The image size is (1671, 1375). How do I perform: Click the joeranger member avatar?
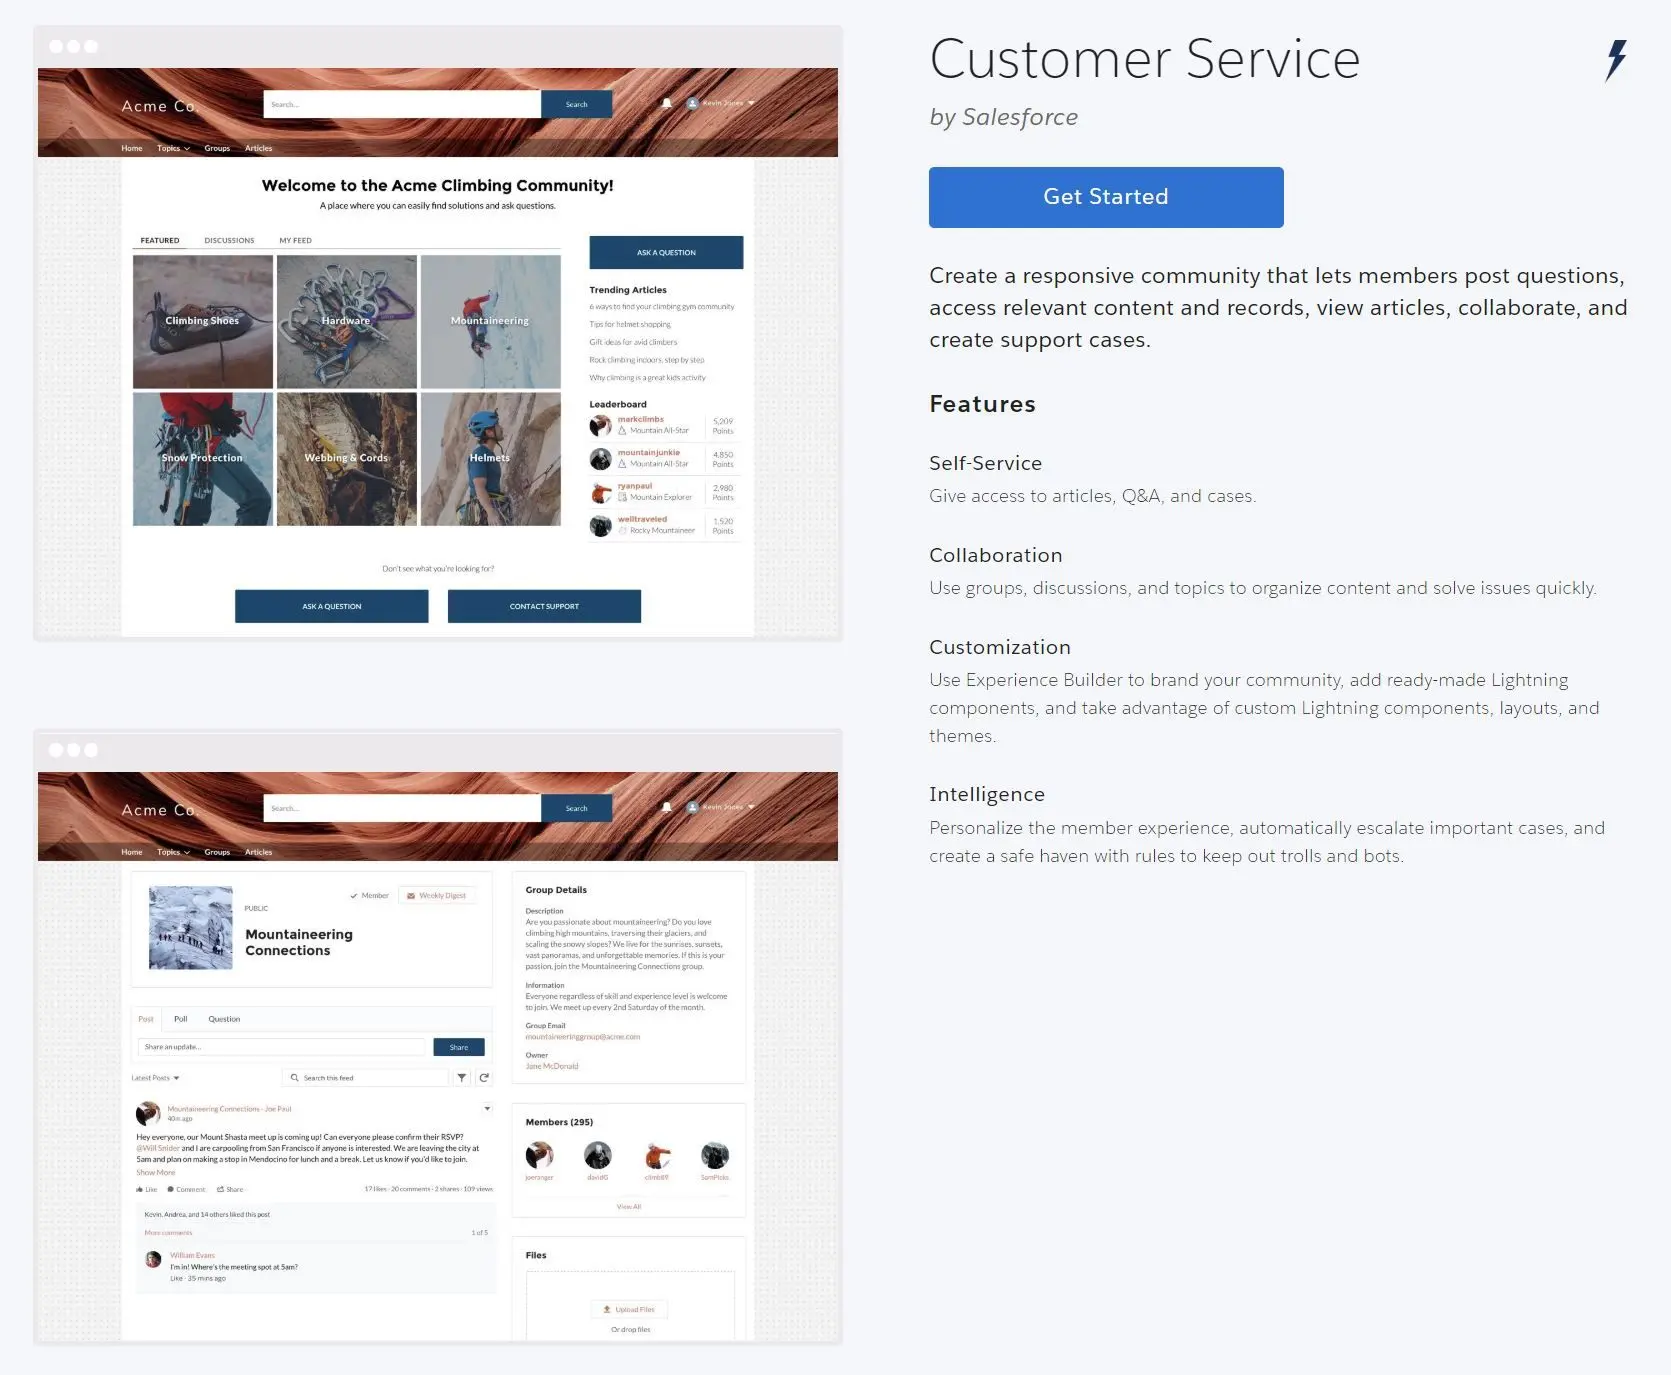click(x=540, y=1155)
